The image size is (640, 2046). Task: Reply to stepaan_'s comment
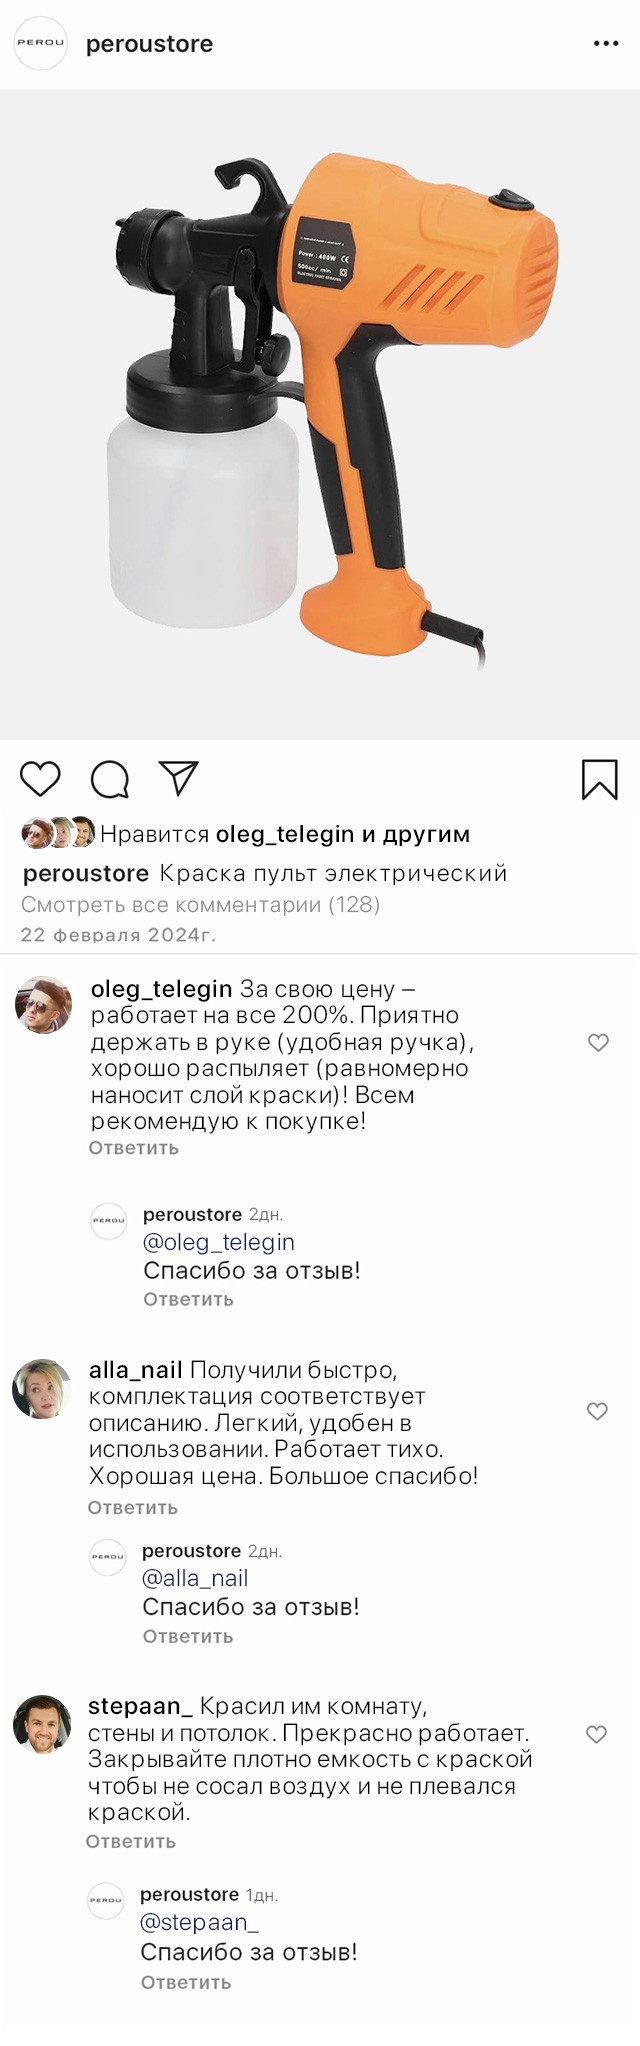pos(131,1841)
